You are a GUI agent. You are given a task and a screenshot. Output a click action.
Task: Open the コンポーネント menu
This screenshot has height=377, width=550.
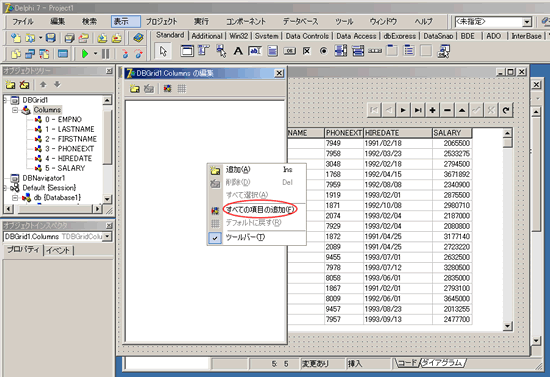[x=246, y=22]
